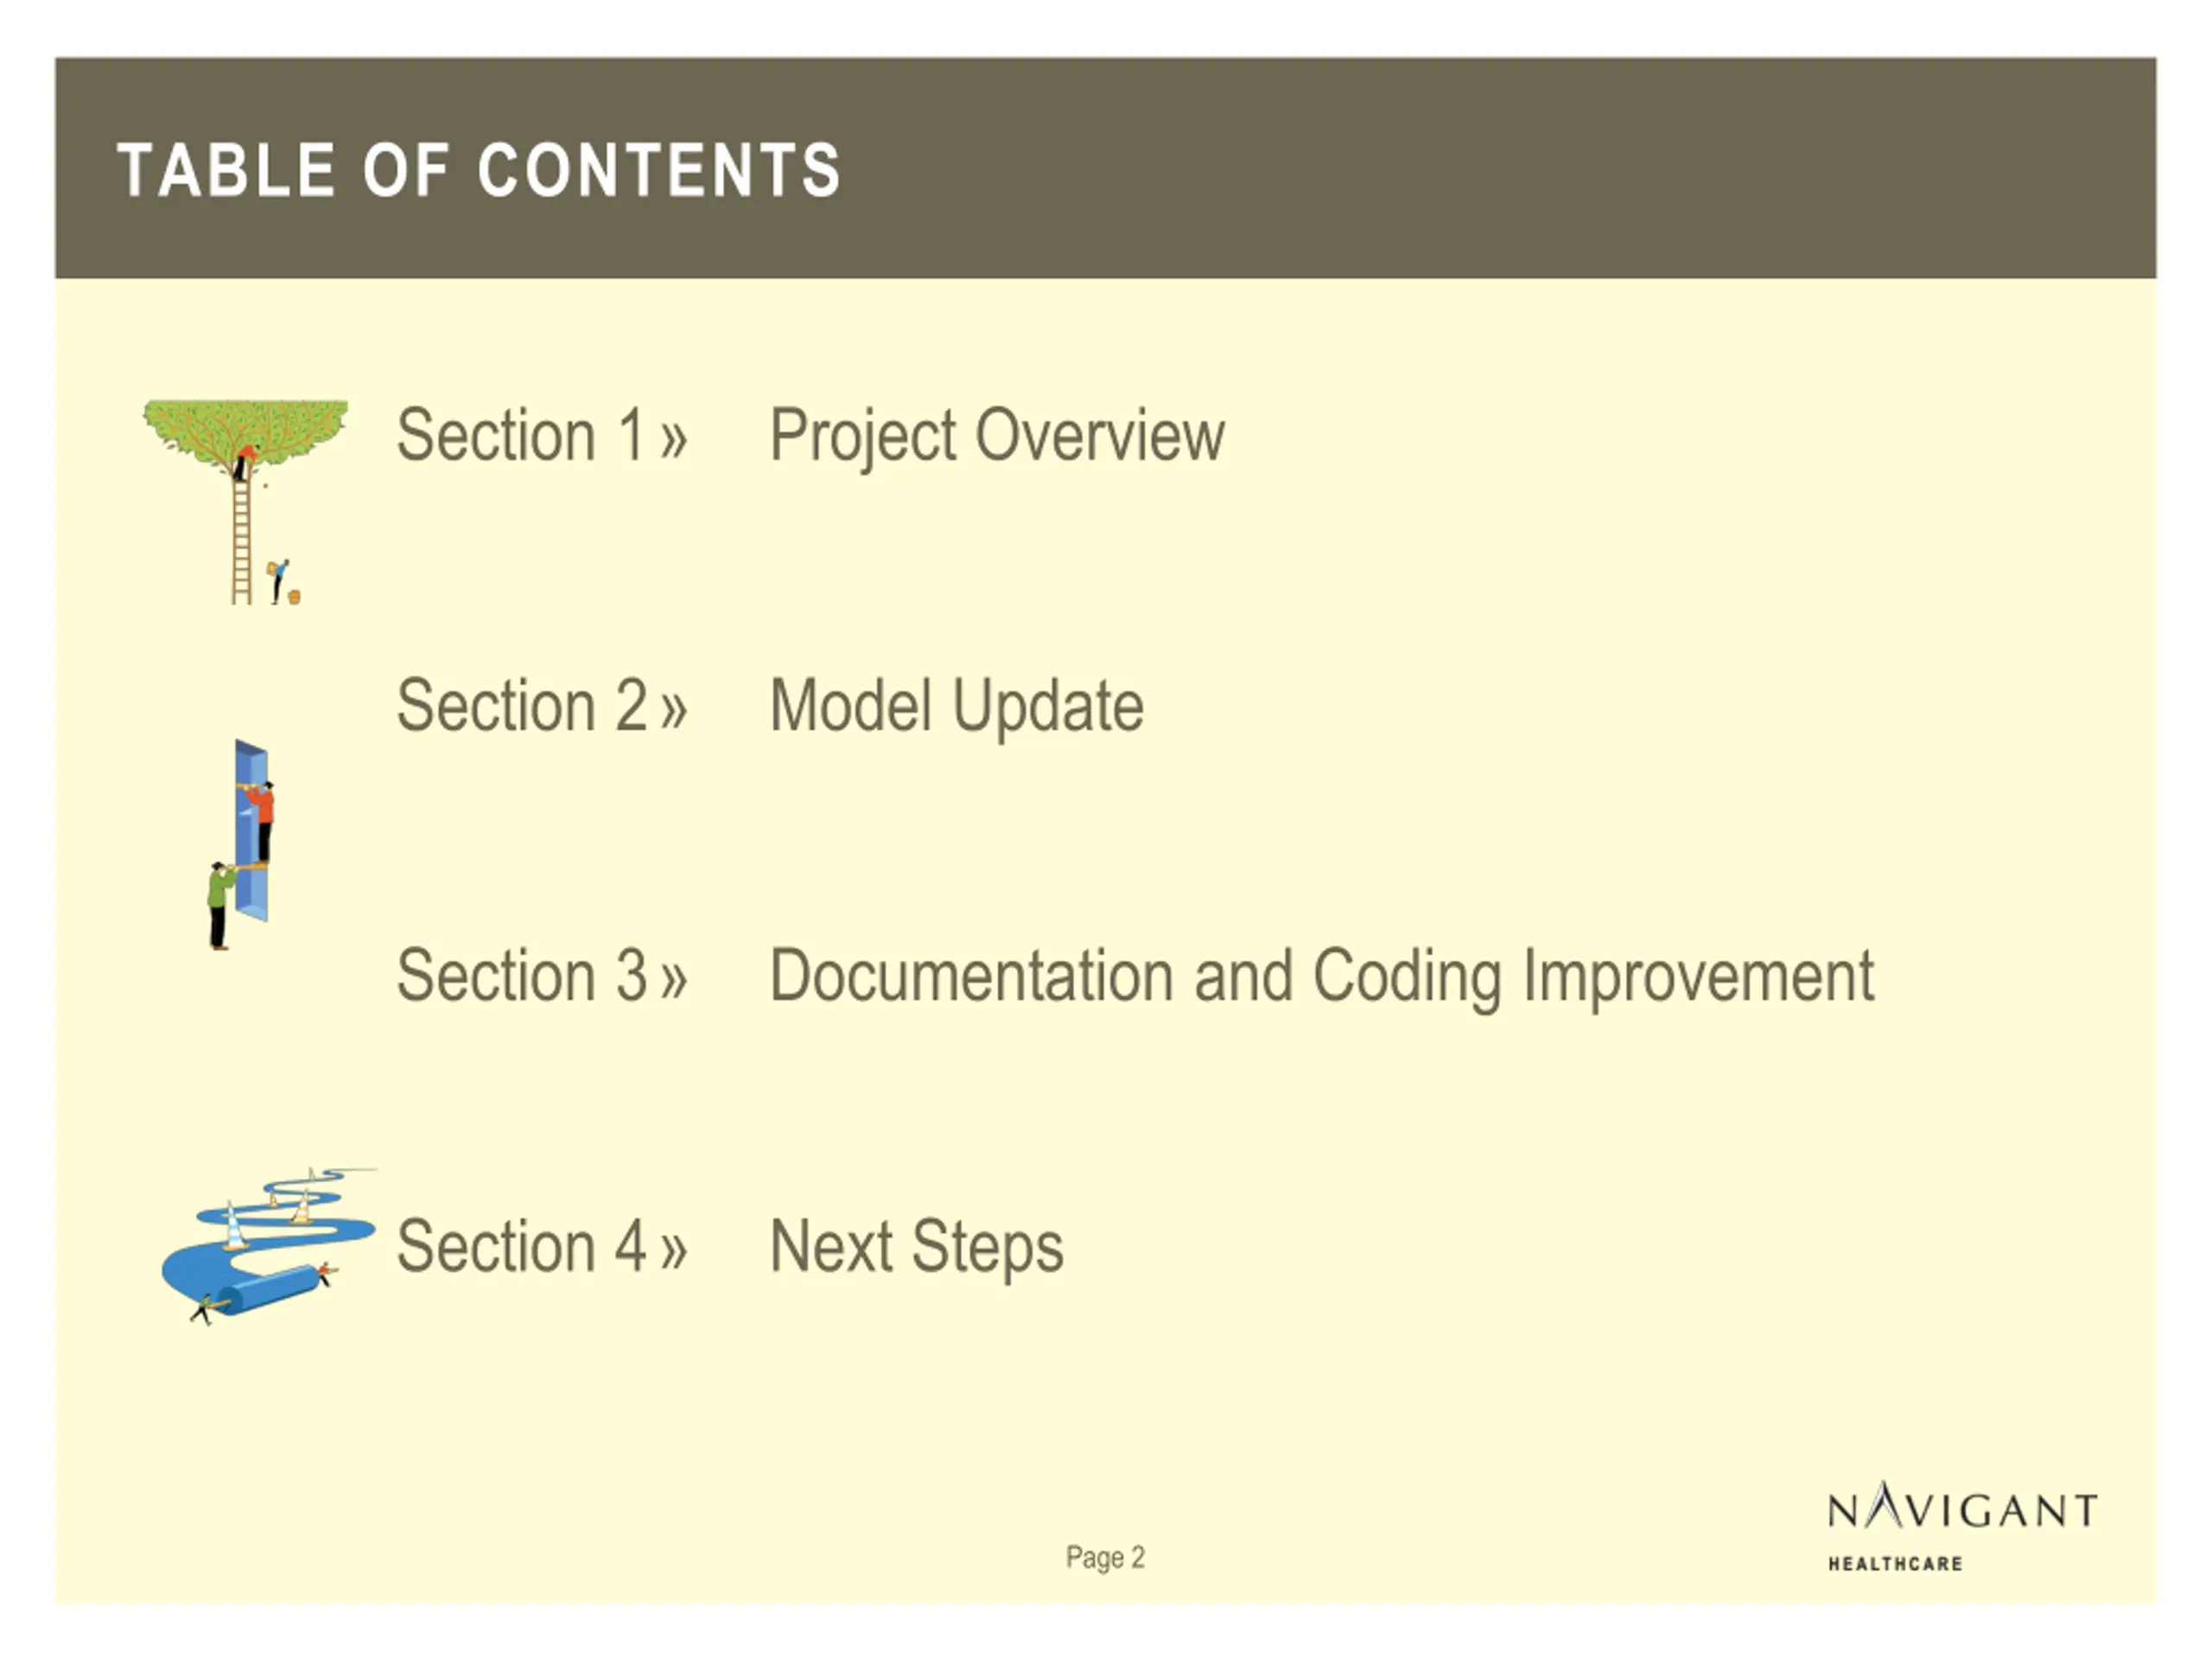The width and height of the screenshot is (2212, 1659).
Task: Select the Section 1 label
Action: 521,436
